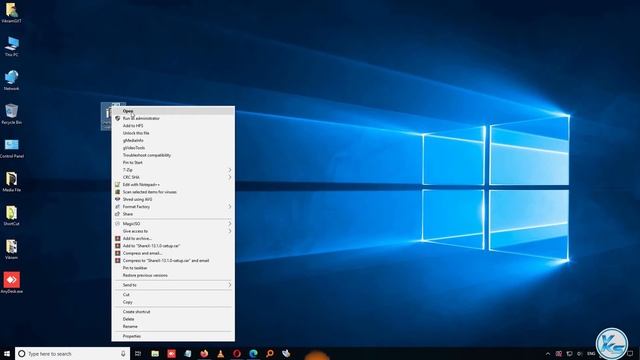
Task: Open Opera browser from the taskbar
Action: click(x=237, y=353)
